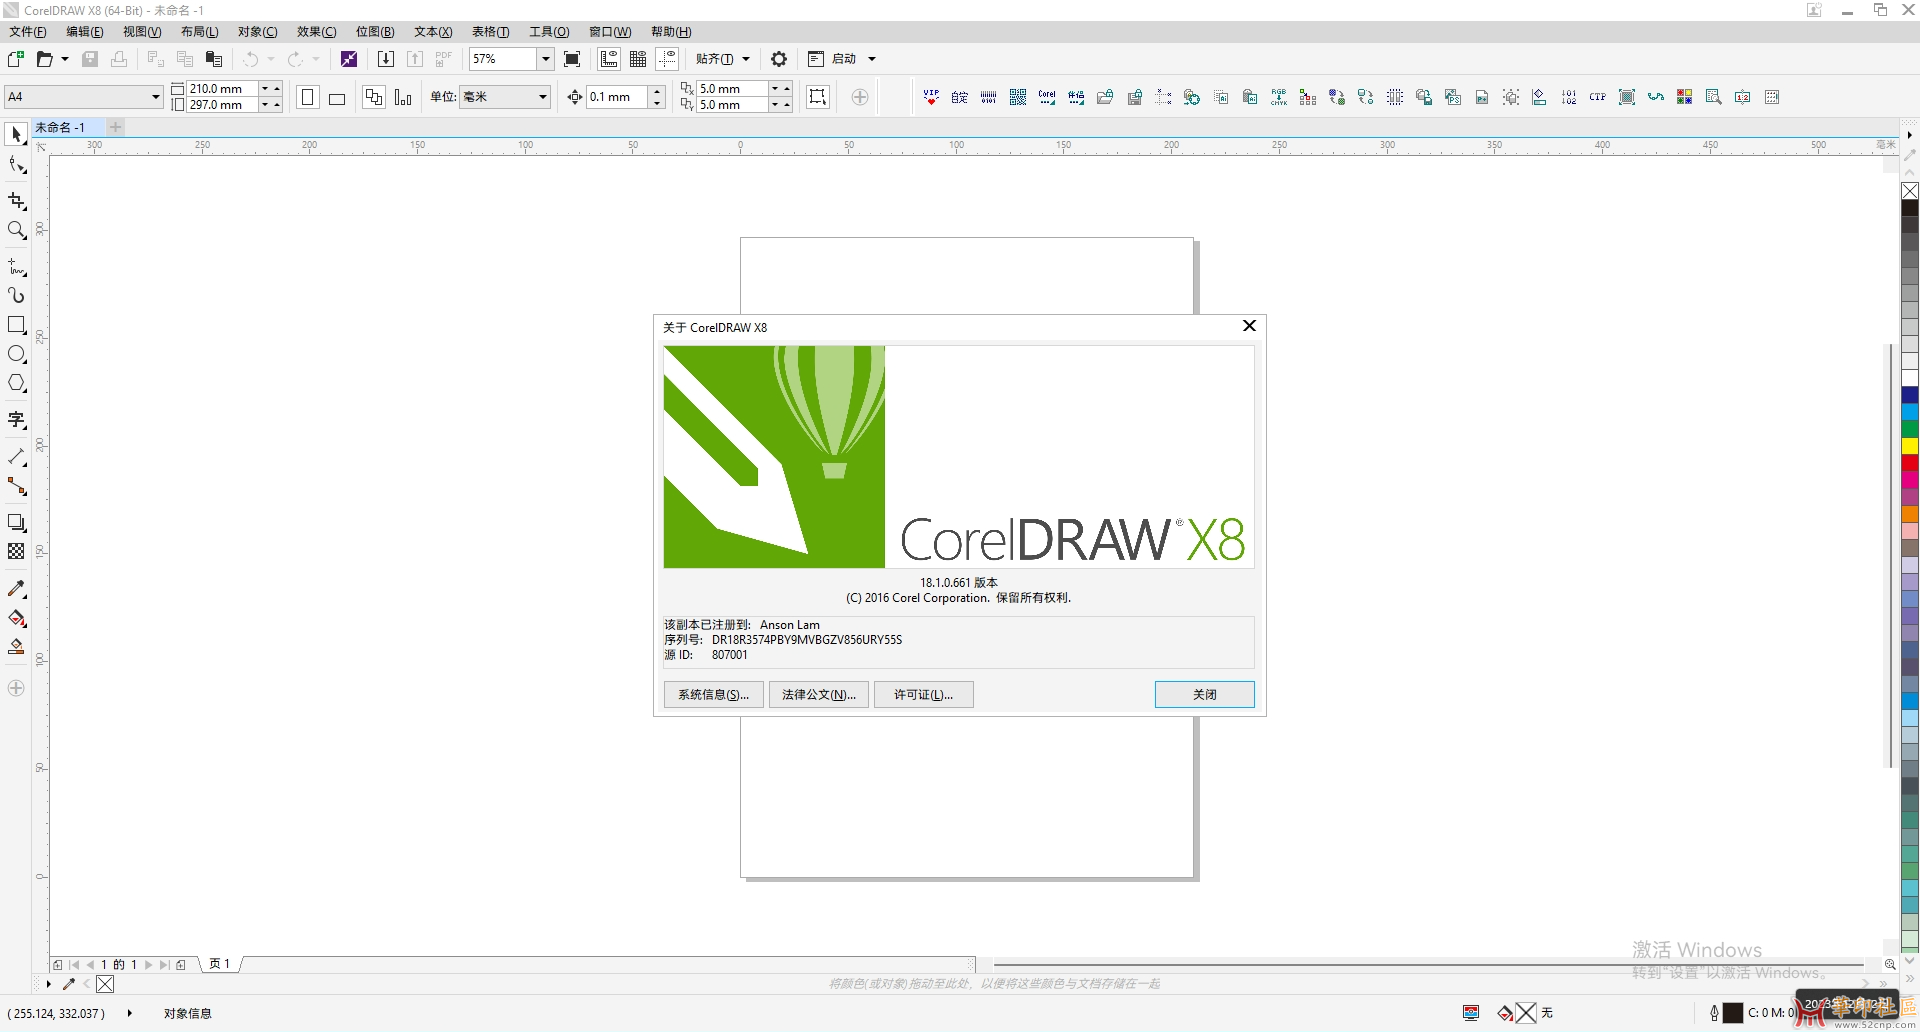Open the 文件(F) menu
Screen dimensions: 1920x1032
click(x=28, y=32)
